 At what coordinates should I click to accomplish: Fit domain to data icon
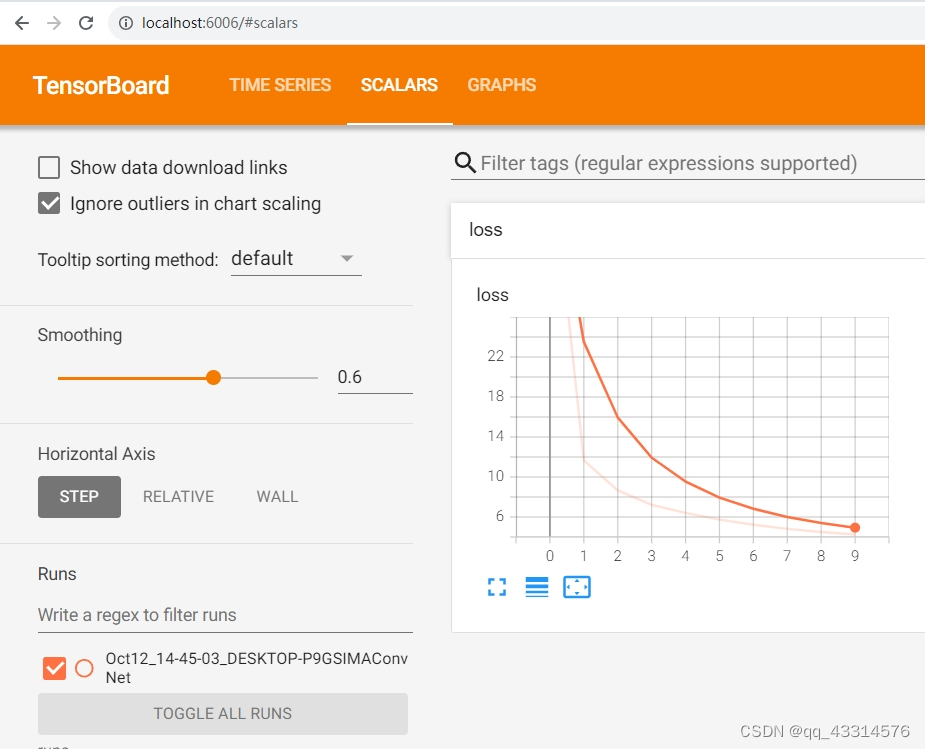(x=576, y=587)
